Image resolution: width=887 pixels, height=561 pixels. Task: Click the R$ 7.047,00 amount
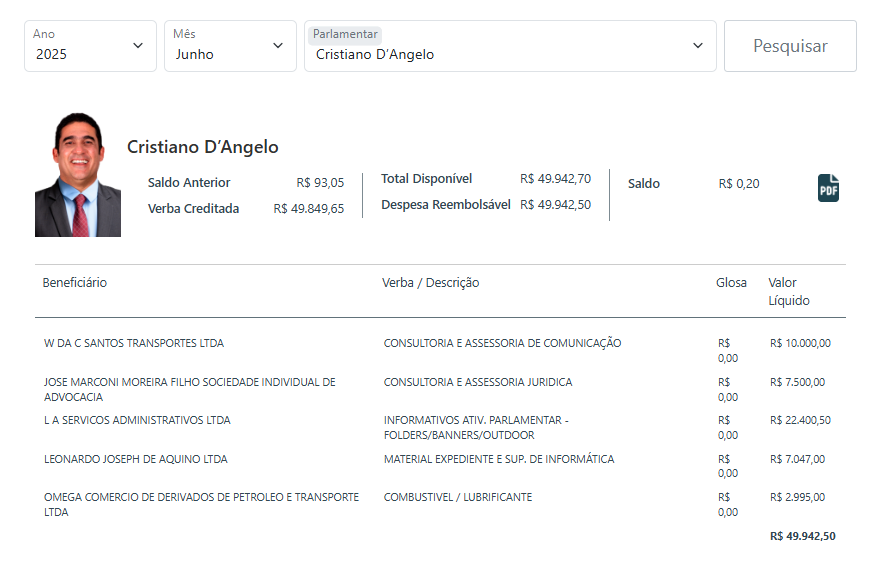click(x=797, y=459)
